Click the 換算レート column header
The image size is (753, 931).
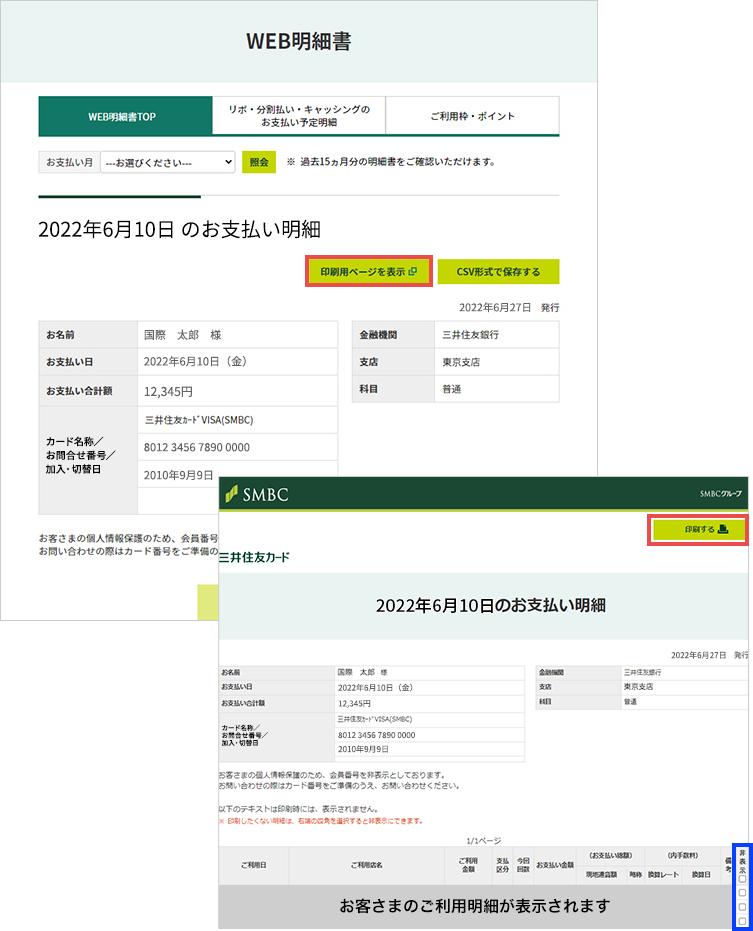(x=663, y=875)
